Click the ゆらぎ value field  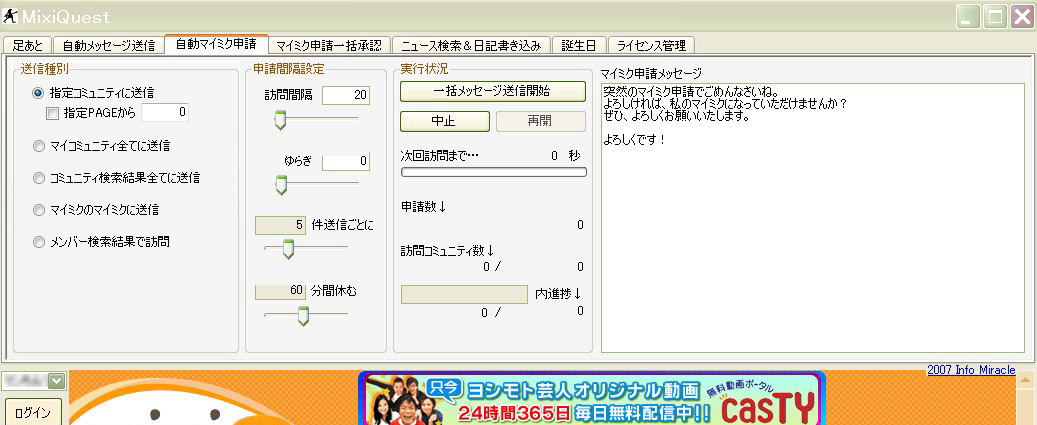(346, 161)
